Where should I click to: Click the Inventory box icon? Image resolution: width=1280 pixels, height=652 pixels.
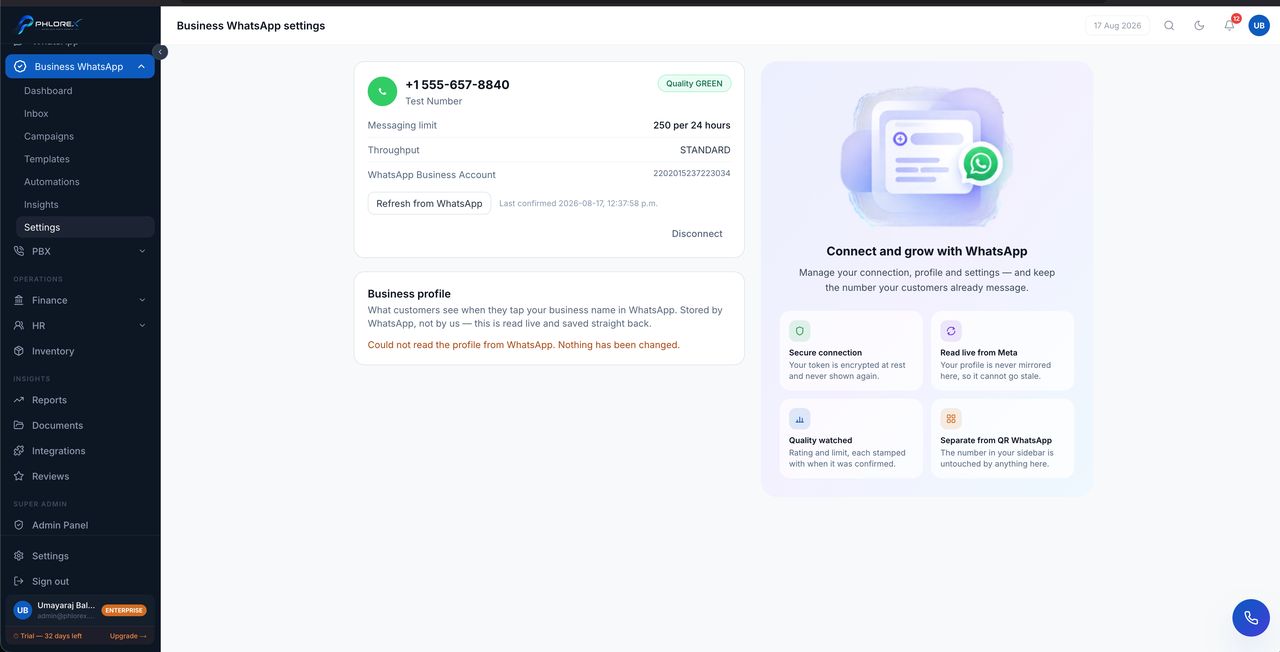click(x=19, y=351)
